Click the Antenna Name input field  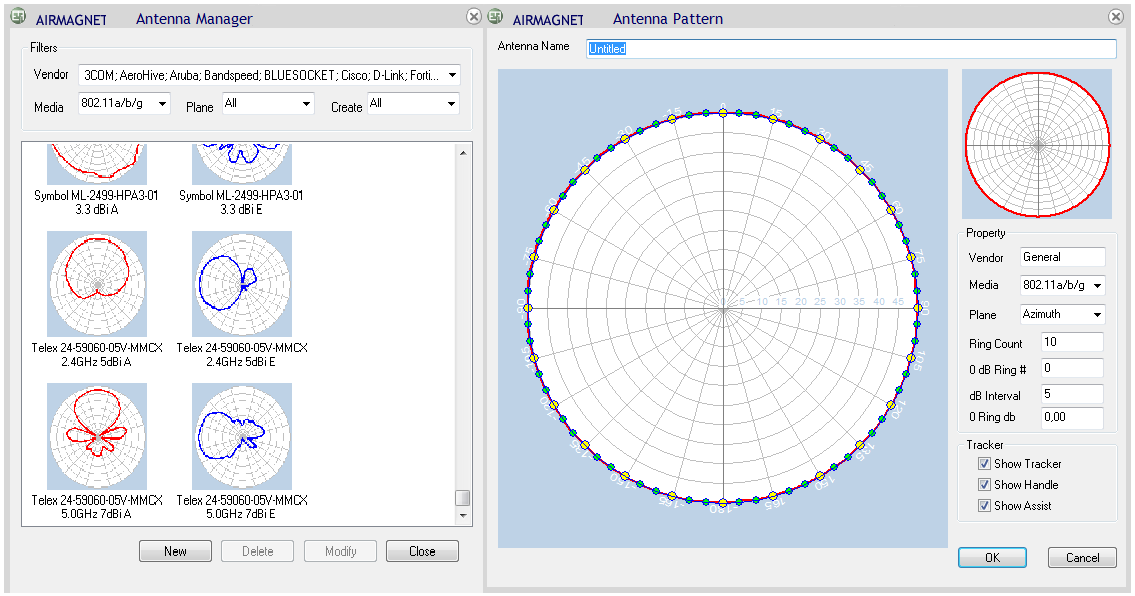point(851,49)
